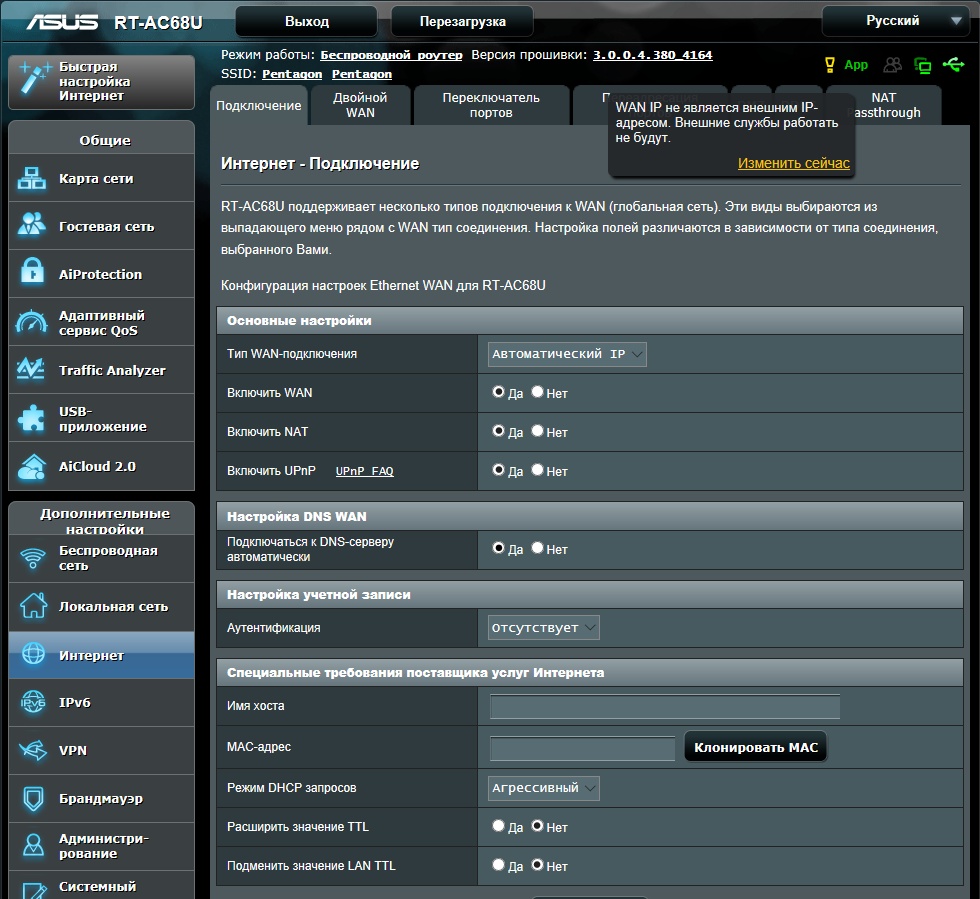
Task: Open Брандмауэр shield icon
Action: [33, 798]
